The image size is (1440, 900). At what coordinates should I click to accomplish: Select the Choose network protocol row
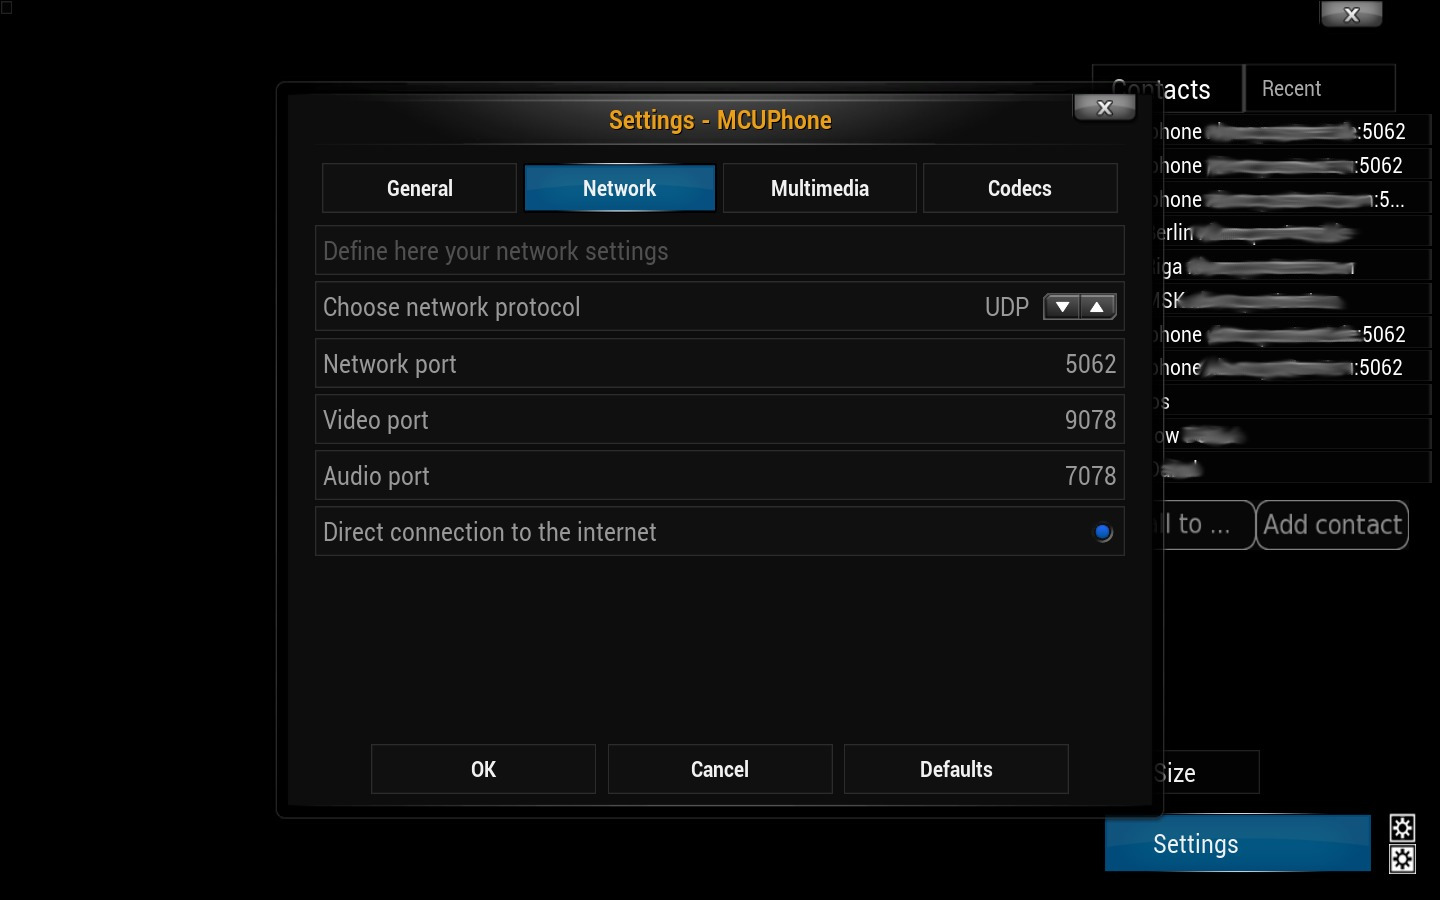pos(720,307)
